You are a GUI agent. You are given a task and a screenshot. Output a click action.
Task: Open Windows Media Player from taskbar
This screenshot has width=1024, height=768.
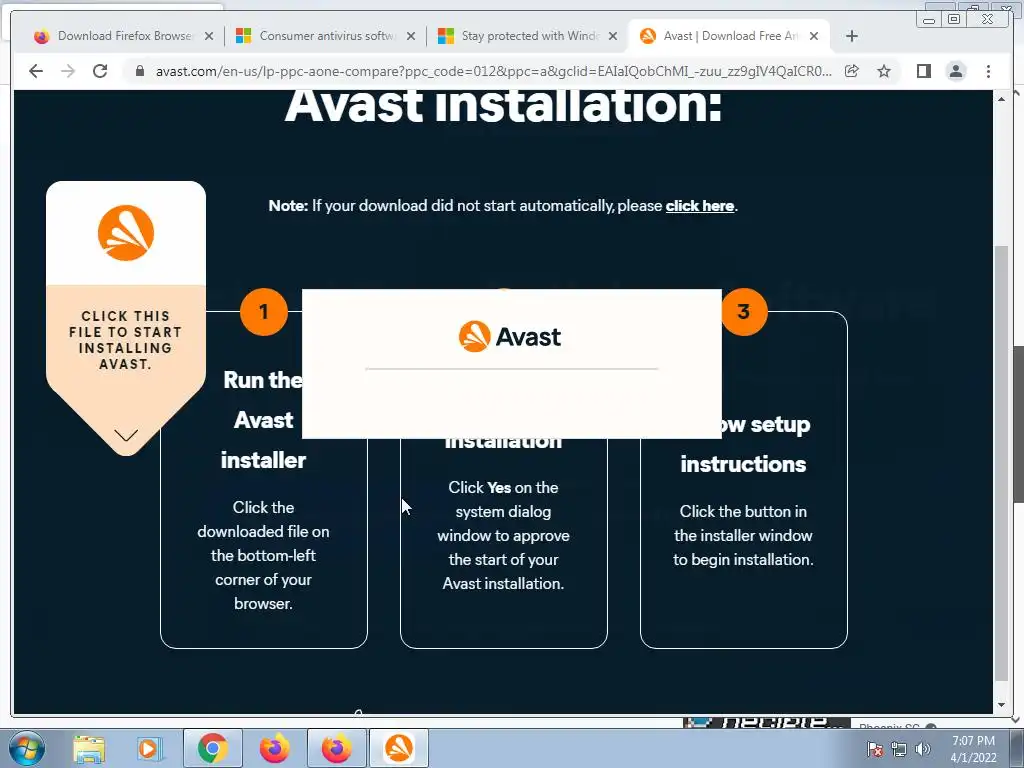coord(150,748)
